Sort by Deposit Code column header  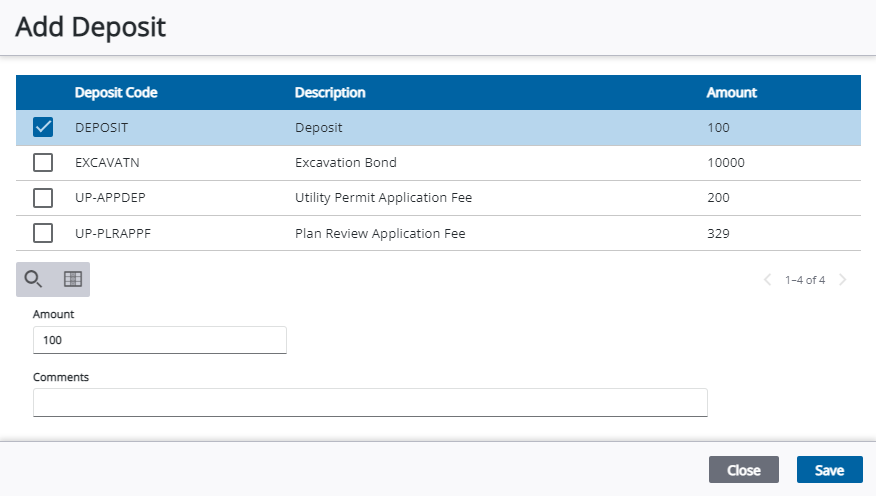(116, 93)
